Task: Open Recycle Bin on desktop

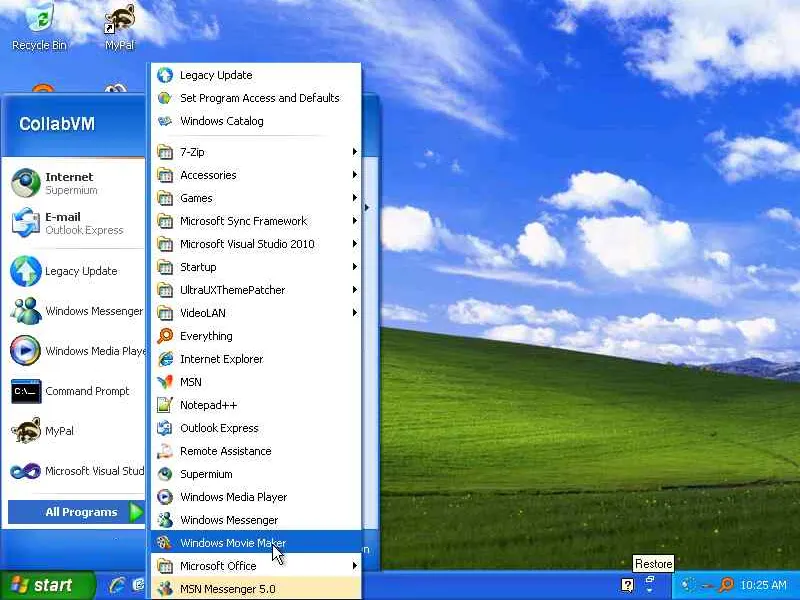Action: pyautogui.click(x=39, y=26)
